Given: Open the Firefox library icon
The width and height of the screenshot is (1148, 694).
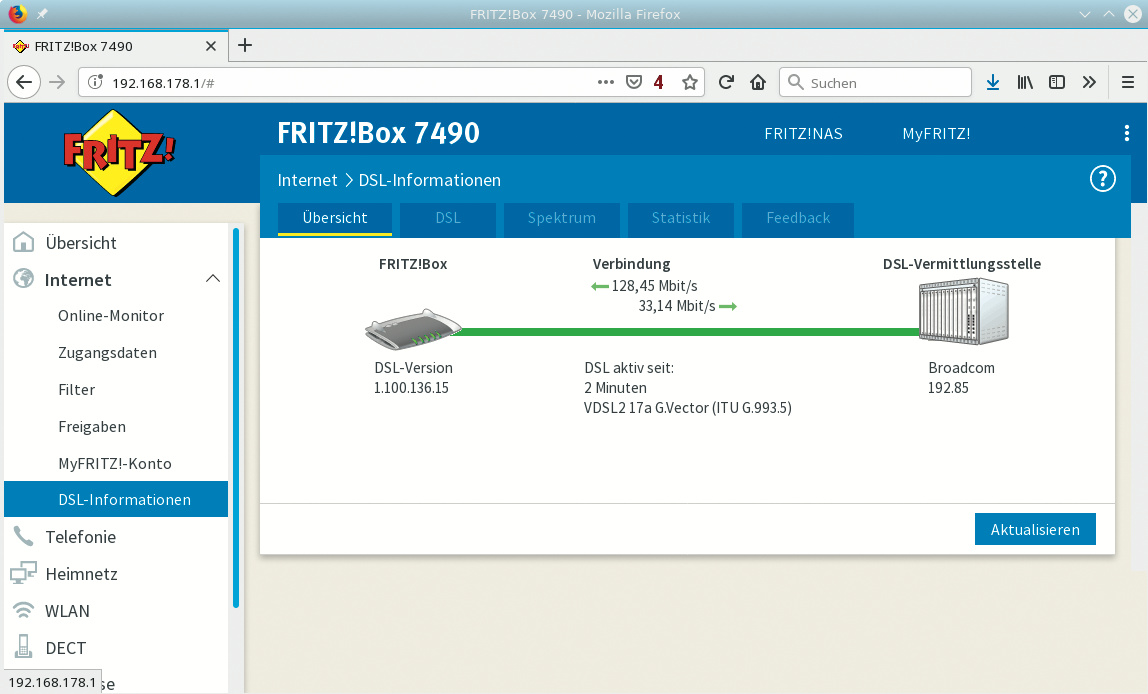Looking at the screenshot, I should click(1025, 82).
